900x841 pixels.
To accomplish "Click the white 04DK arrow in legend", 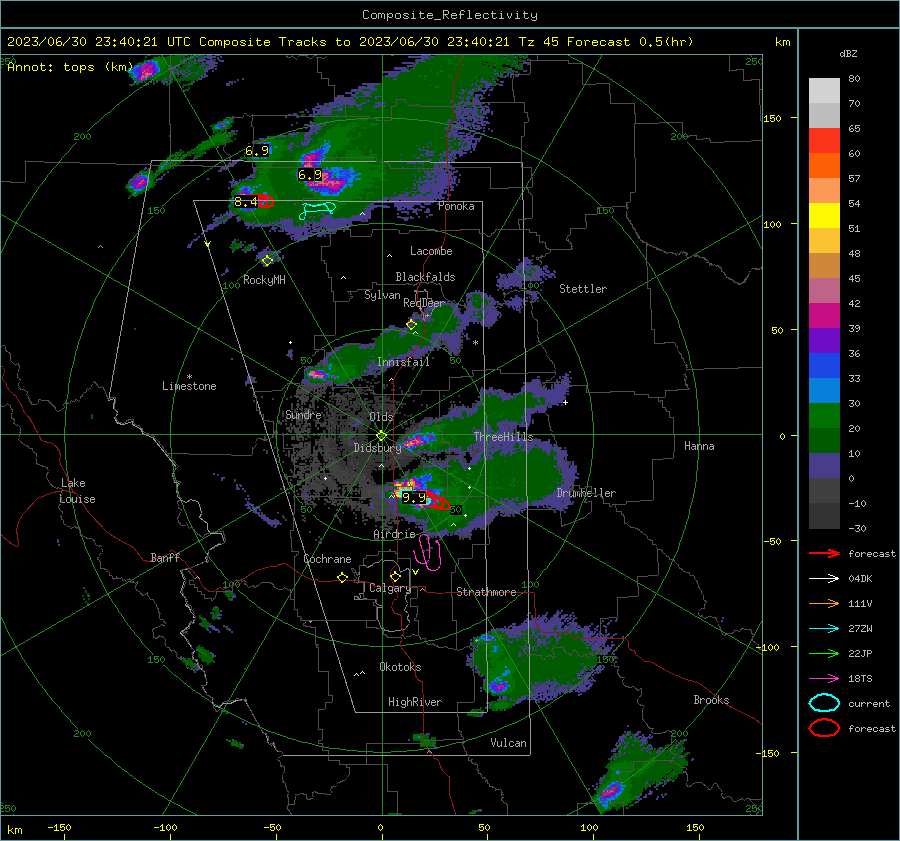I will tap(824, 579).
